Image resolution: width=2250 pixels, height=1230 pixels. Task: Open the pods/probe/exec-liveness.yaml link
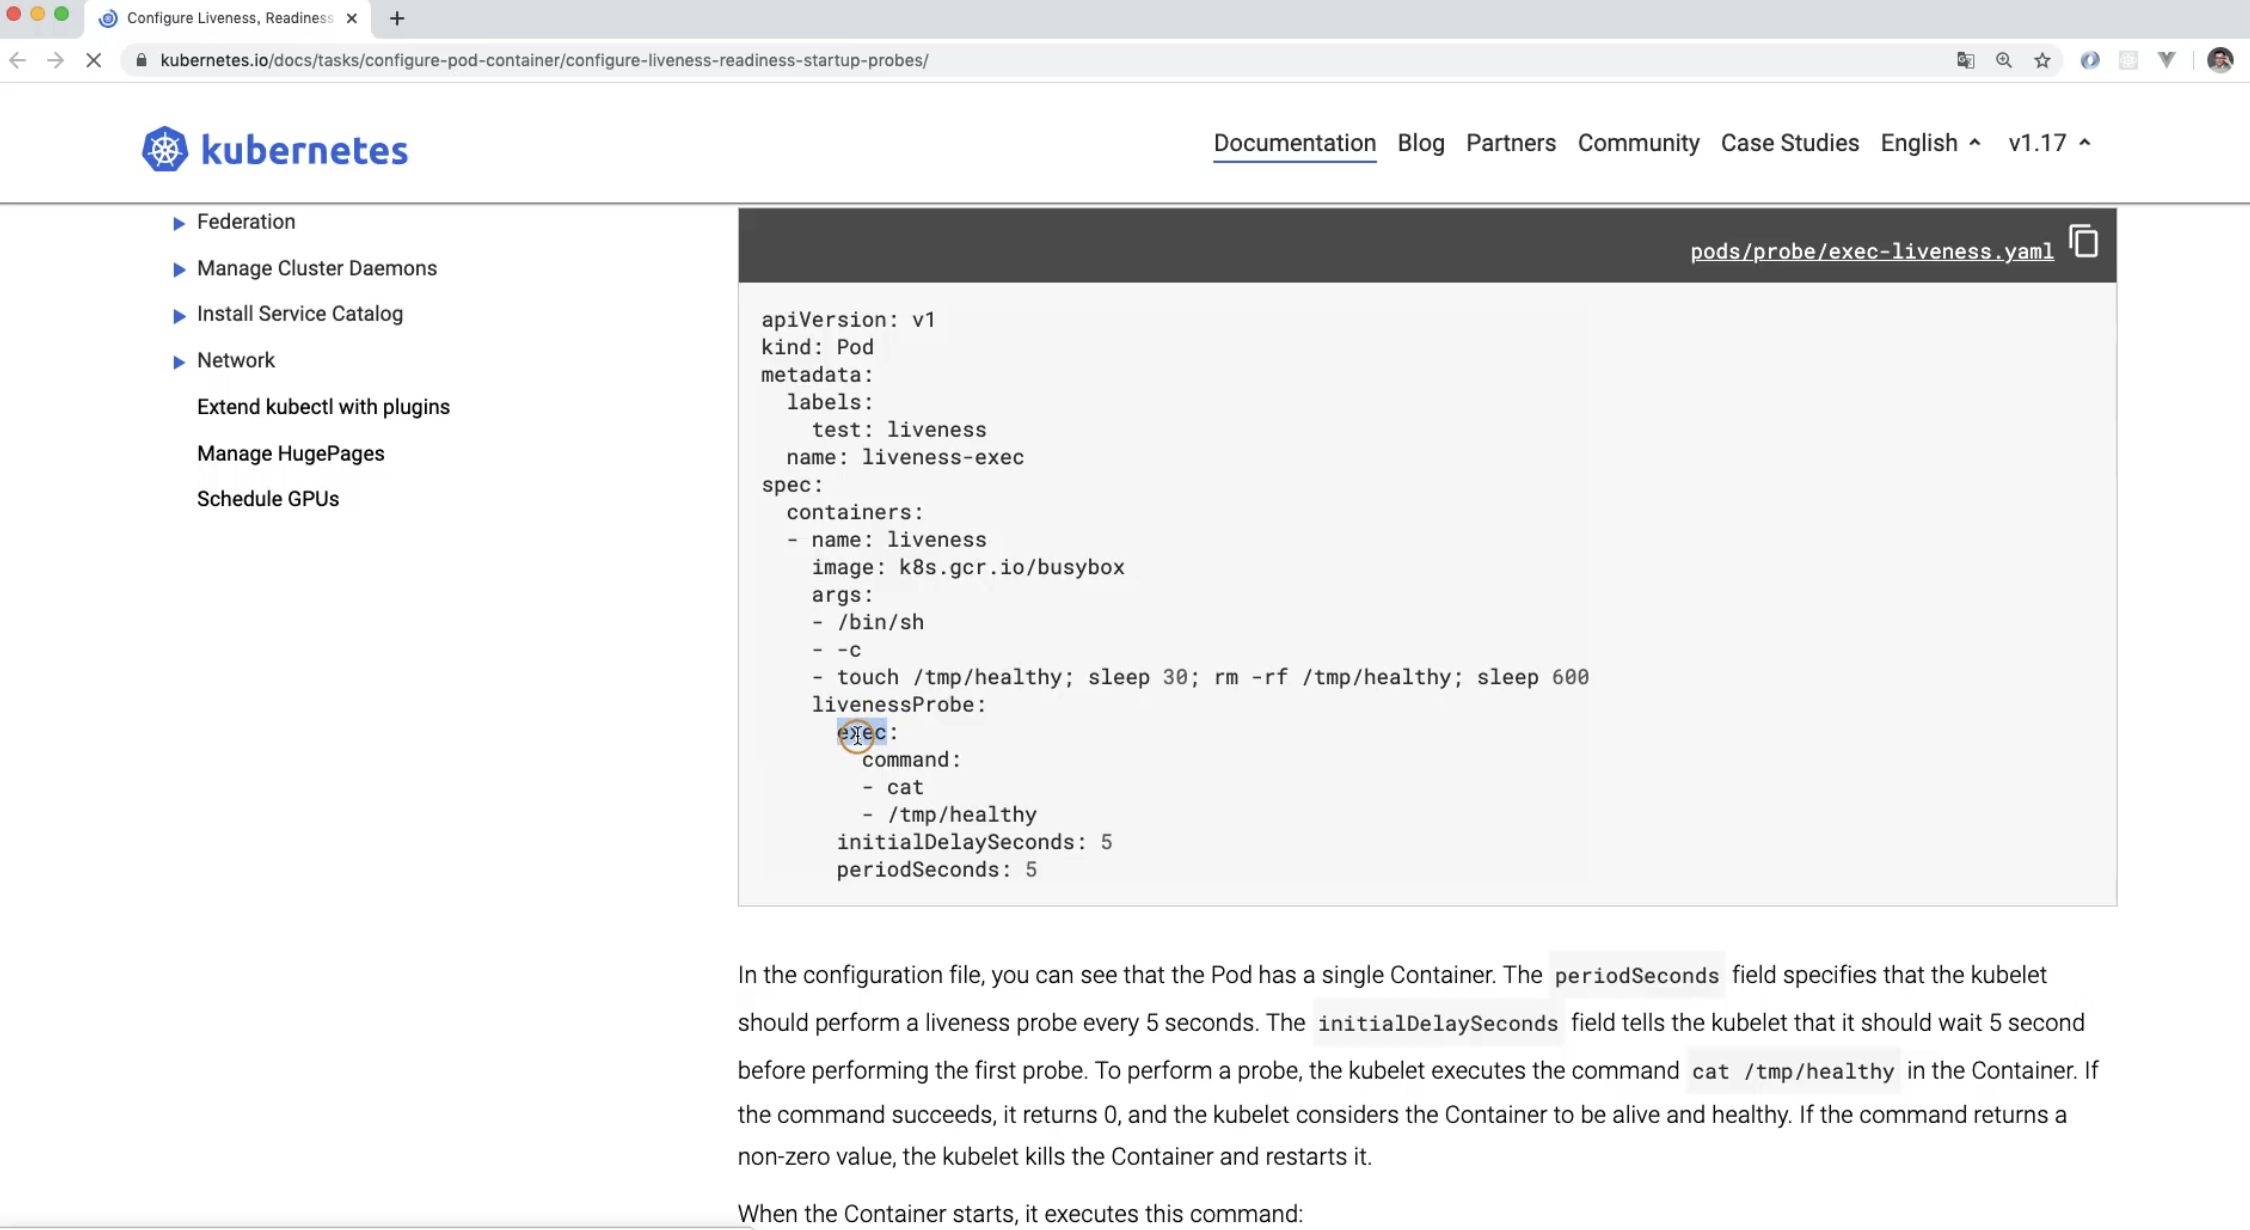coord(1871,251)
